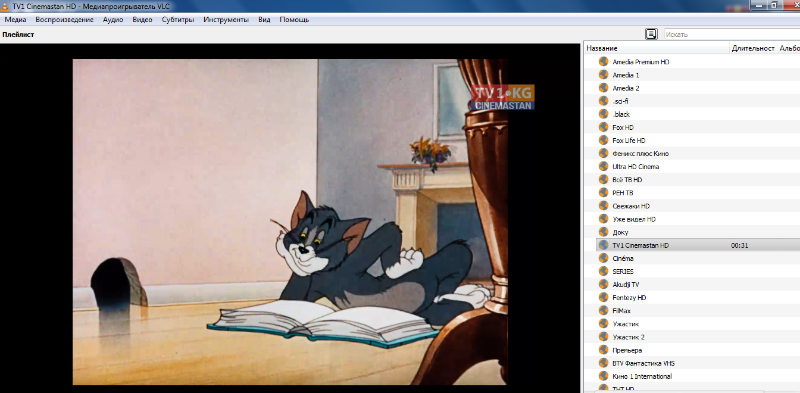Open the Субтитры menu
The width and height of the screenshot is (800, 393).
[x=178, y=20]
